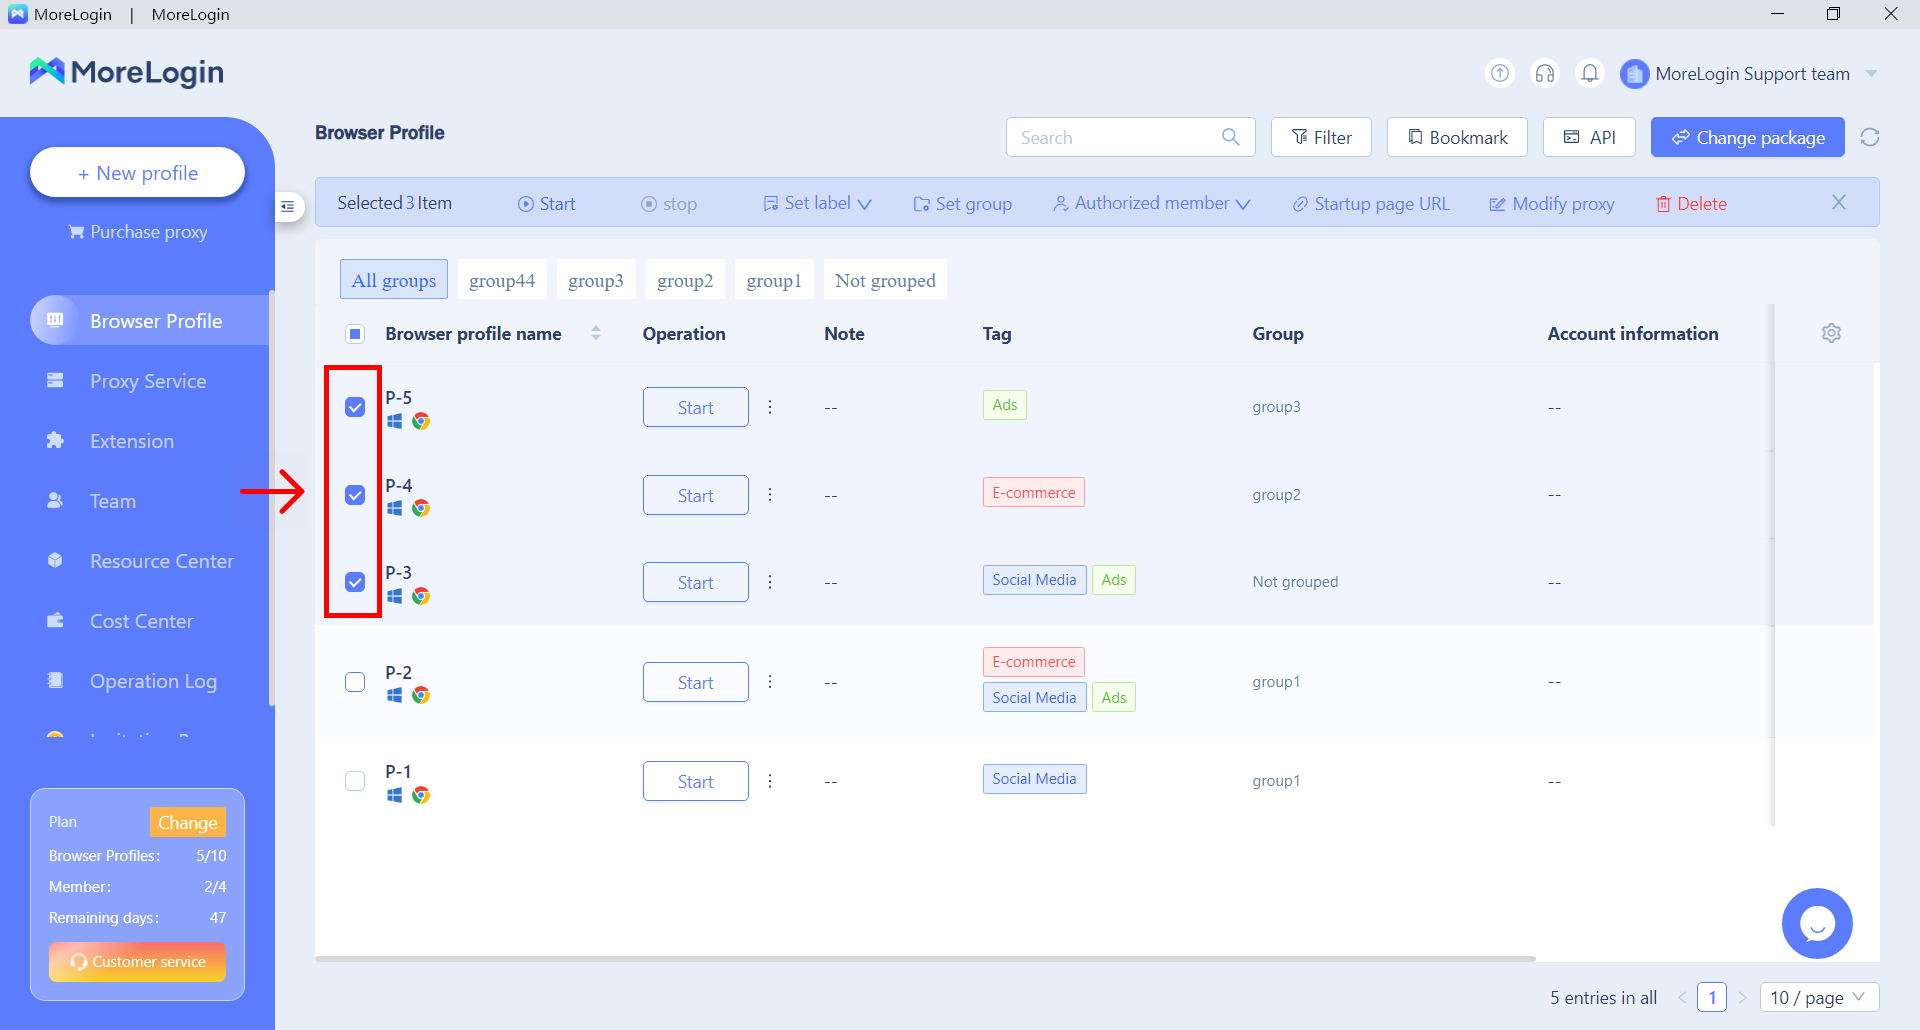
Task: Select the group2 tab
Action: (x=685, y=280)
